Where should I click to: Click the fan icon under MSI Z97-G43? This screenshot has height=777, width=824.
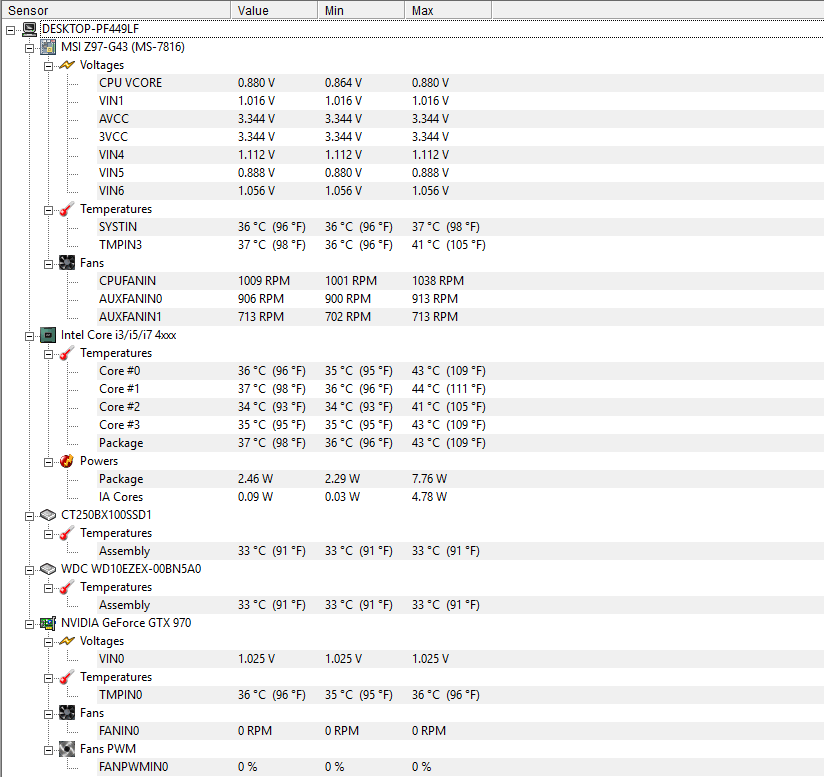(67, 263)
